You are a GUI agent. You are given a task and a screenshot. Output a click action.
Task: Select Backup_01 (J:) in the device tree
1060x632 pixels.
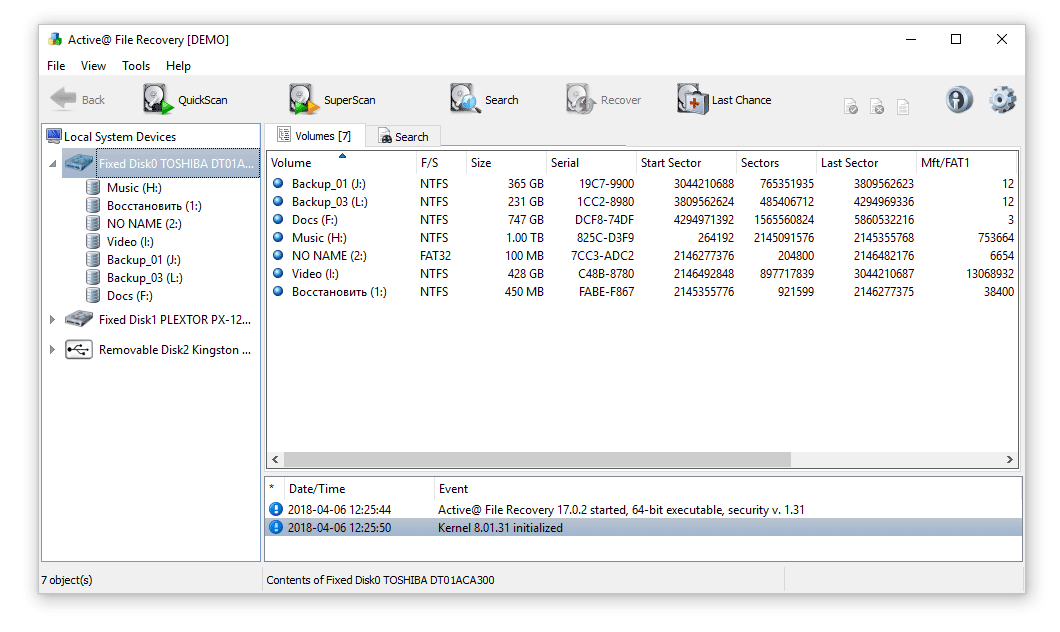(143, 260)
